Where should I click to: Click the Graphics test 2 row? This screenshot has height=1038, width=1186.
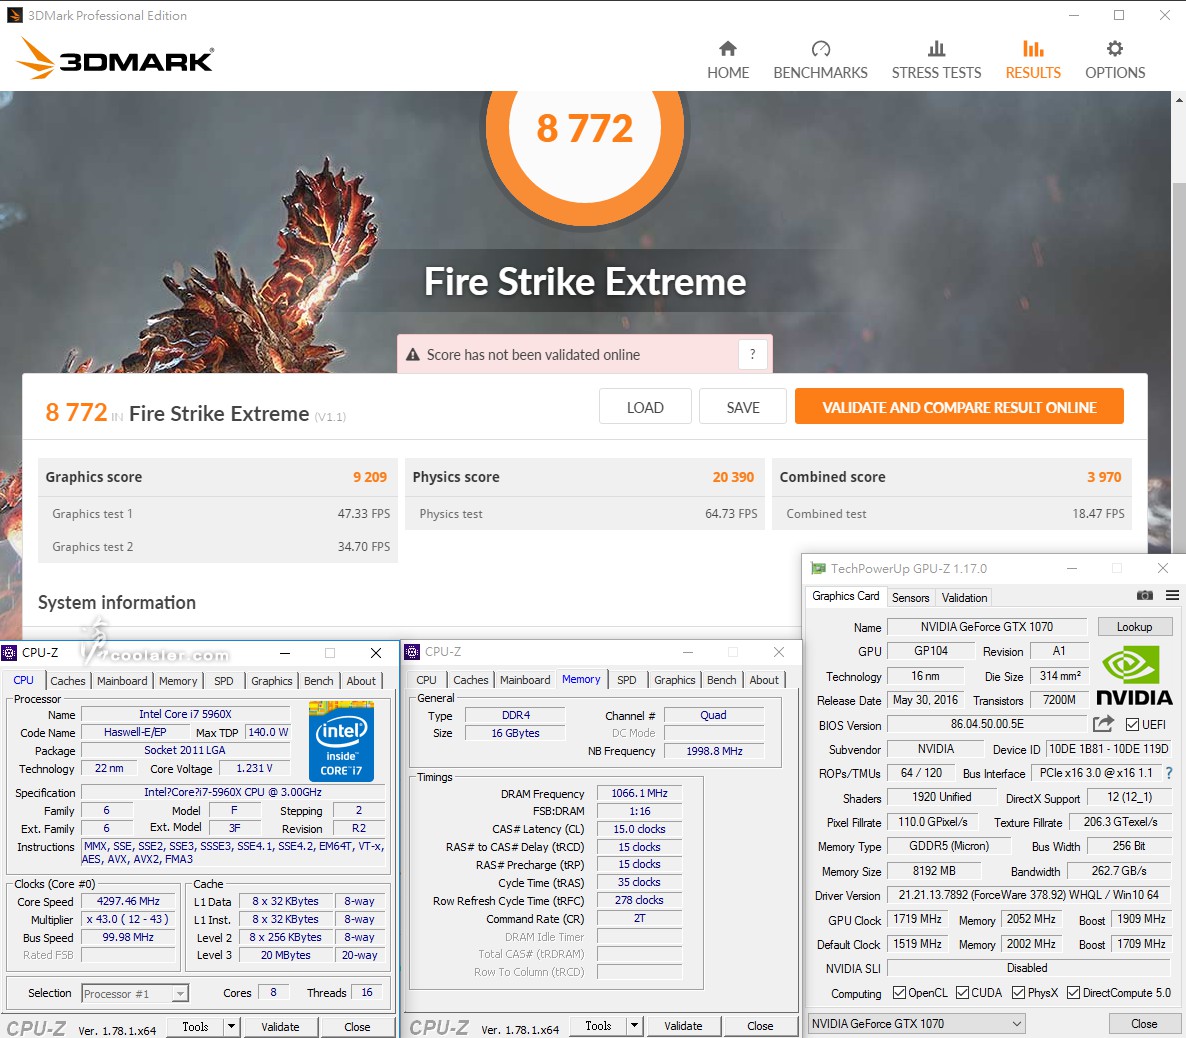tap(218, 546)
